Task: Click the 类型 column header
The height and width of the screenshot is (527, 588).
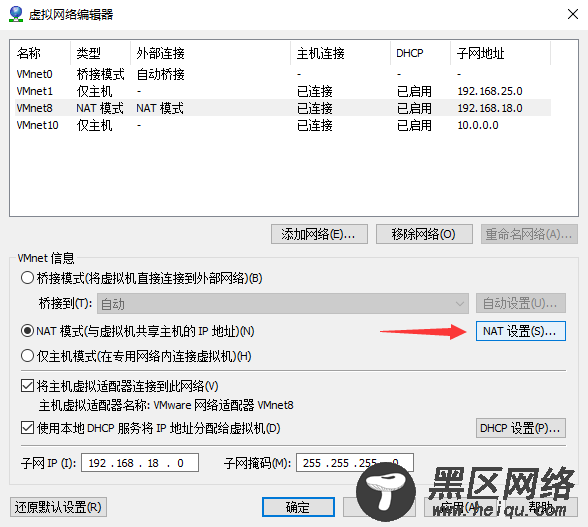Action: pos(100,53)
